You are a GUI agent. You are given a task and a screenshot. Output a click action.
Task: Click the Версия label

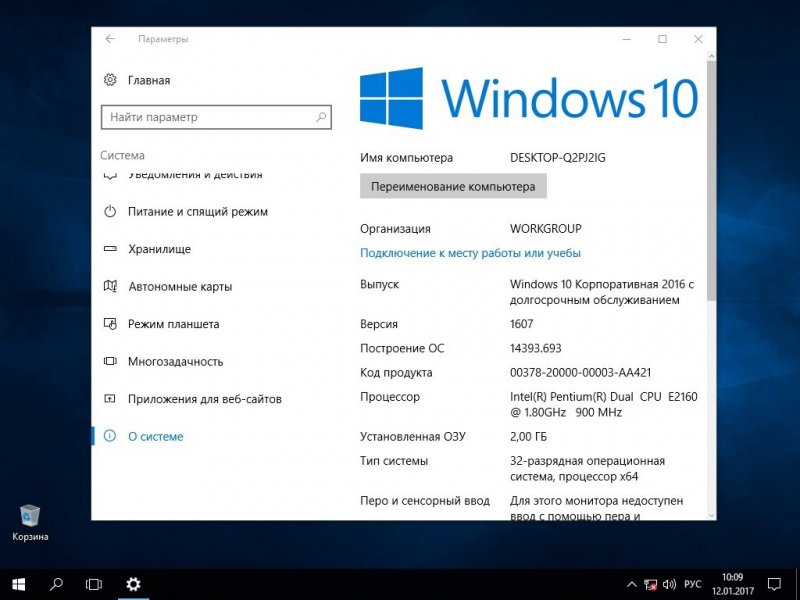click(x=379, y=324)
